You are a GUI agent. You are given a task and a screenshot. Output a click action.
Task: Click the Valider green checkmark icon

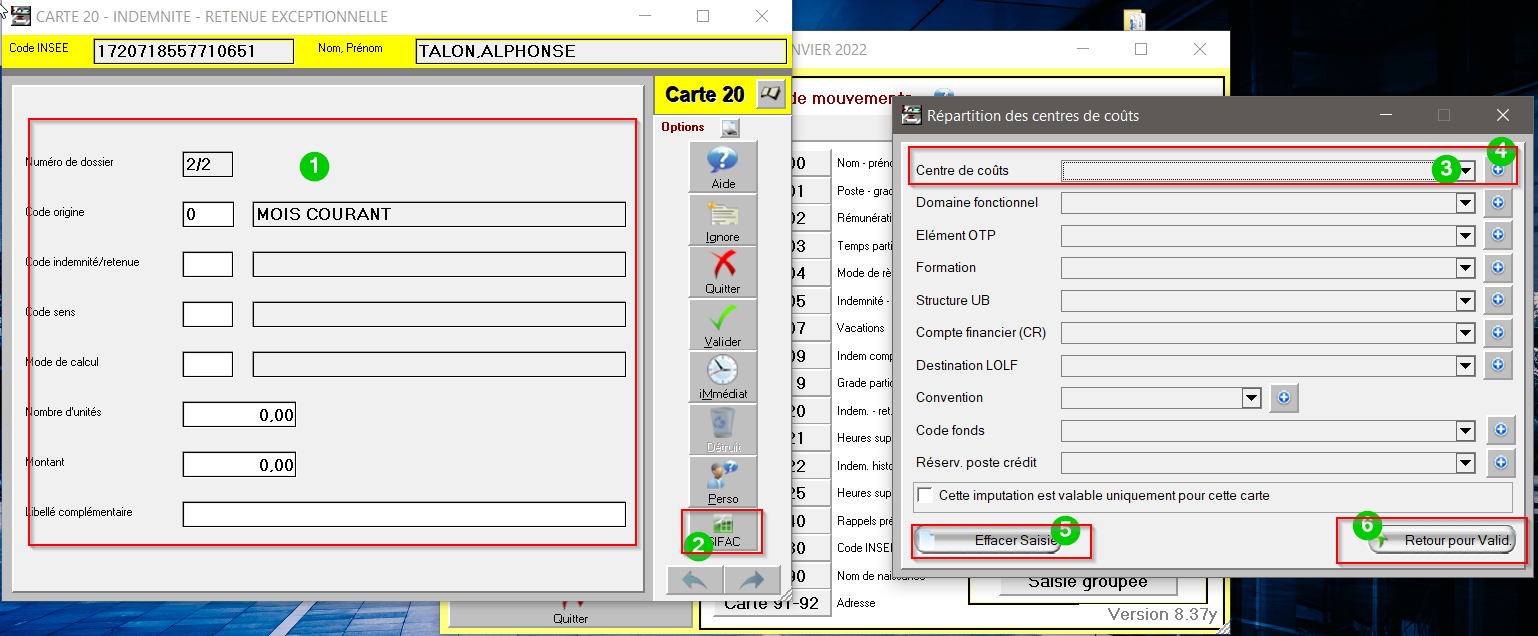click(723, 324)
